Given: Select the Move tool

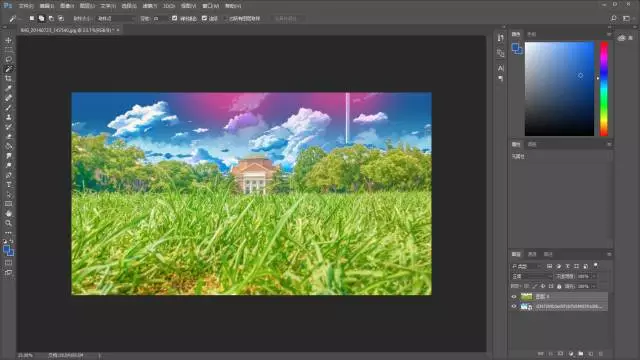Looking at the screenshot, I should (9, 40).
